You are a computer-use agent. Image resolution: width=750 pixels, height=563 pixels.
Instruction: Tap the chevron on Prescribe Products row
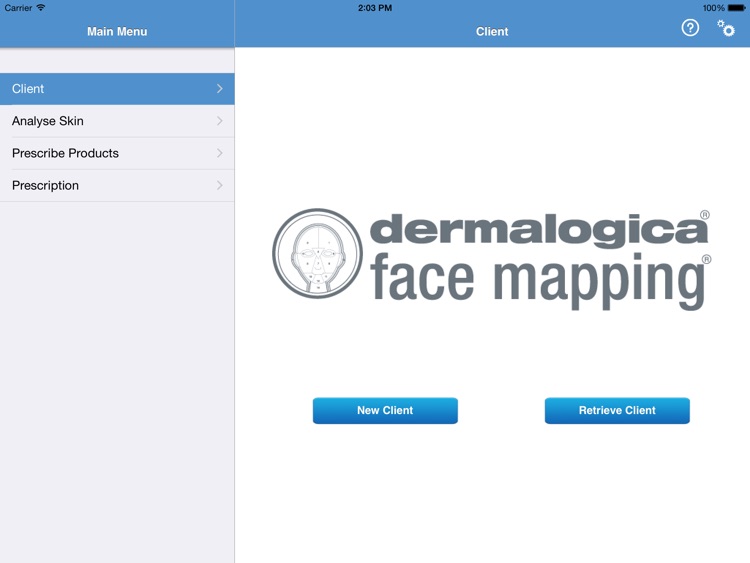click(x=220, y=153)
